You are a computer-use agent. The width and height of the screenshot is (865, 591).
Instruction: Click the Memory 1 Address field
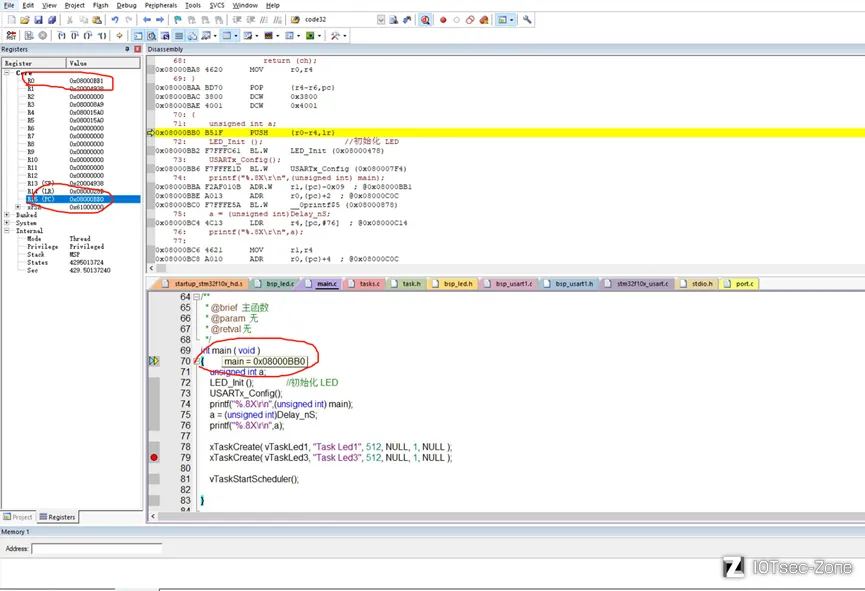point(97,549)
